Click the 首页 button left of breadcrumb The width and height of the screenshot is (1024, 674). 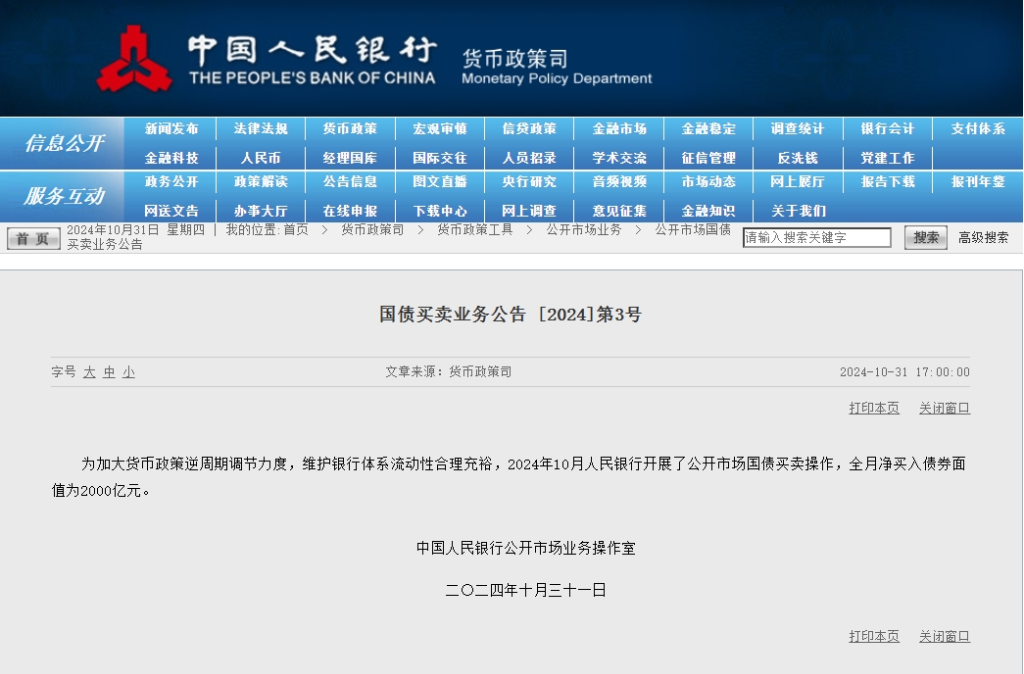coord(33,239)
